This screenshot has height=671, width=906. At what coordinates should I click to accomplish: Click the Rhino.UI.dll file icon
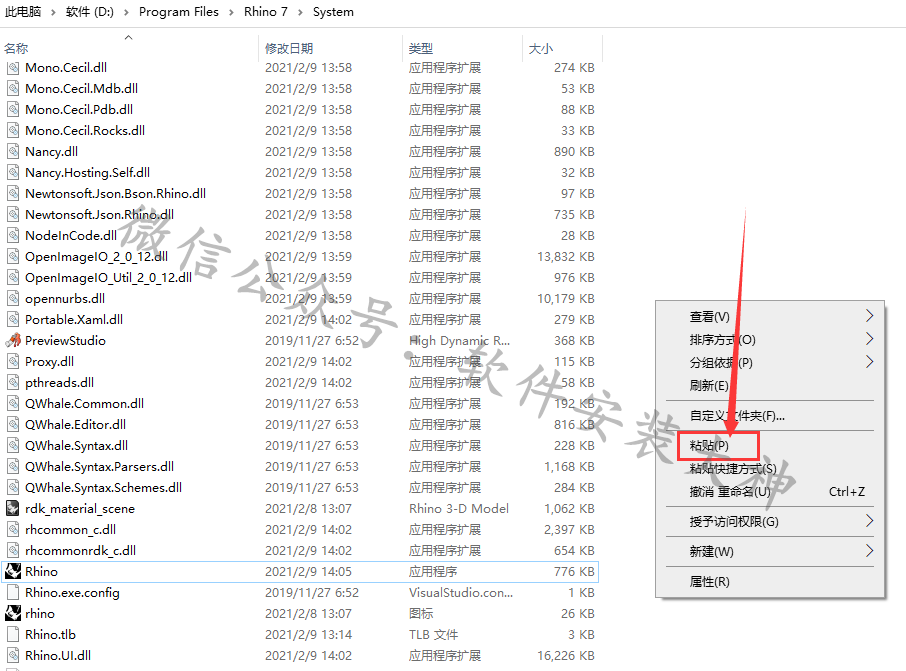(x=13, y=655)
